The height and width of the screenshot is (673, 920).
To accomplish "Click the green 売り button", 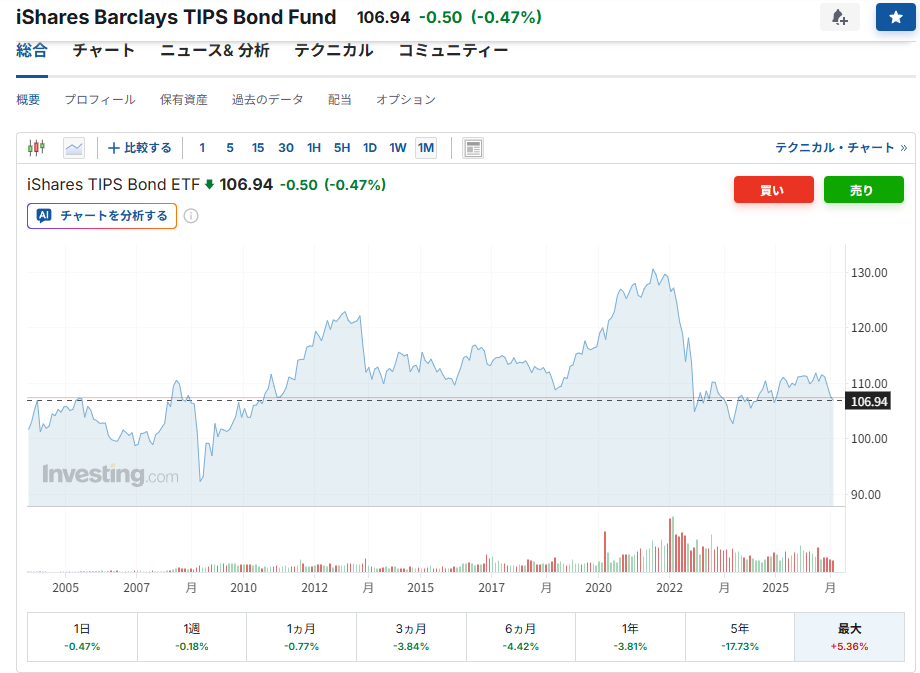I will 863,190.
